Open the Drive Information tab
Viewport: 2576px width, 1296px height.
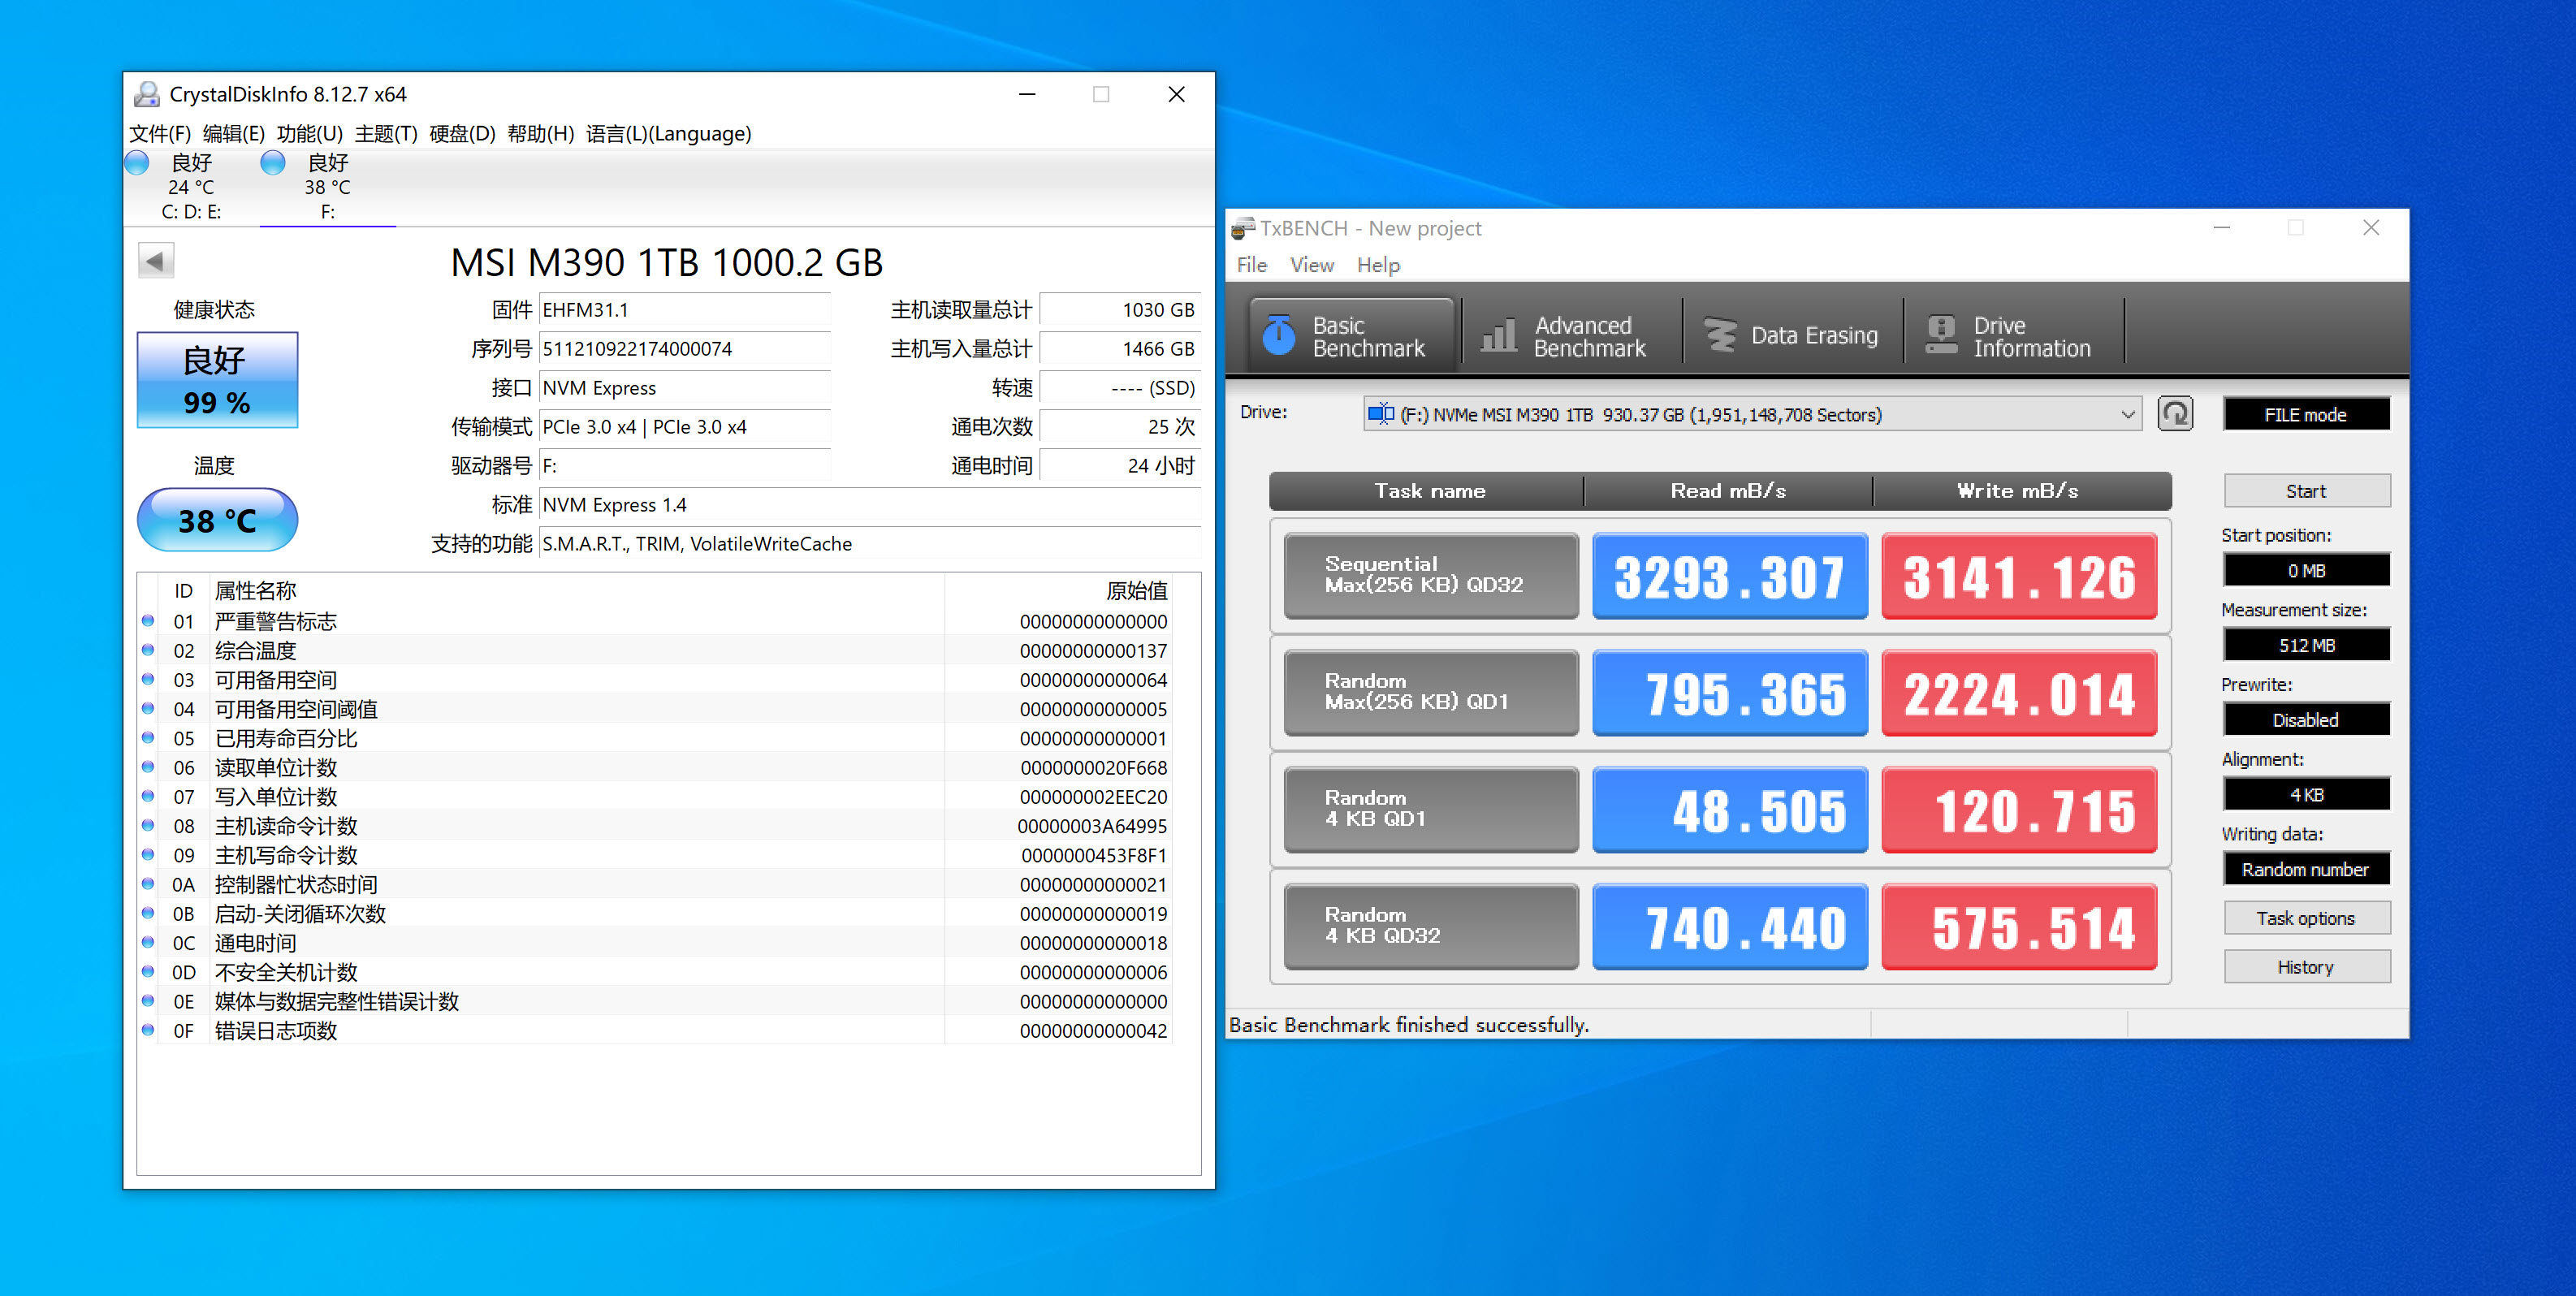[x=2010, y=336]
